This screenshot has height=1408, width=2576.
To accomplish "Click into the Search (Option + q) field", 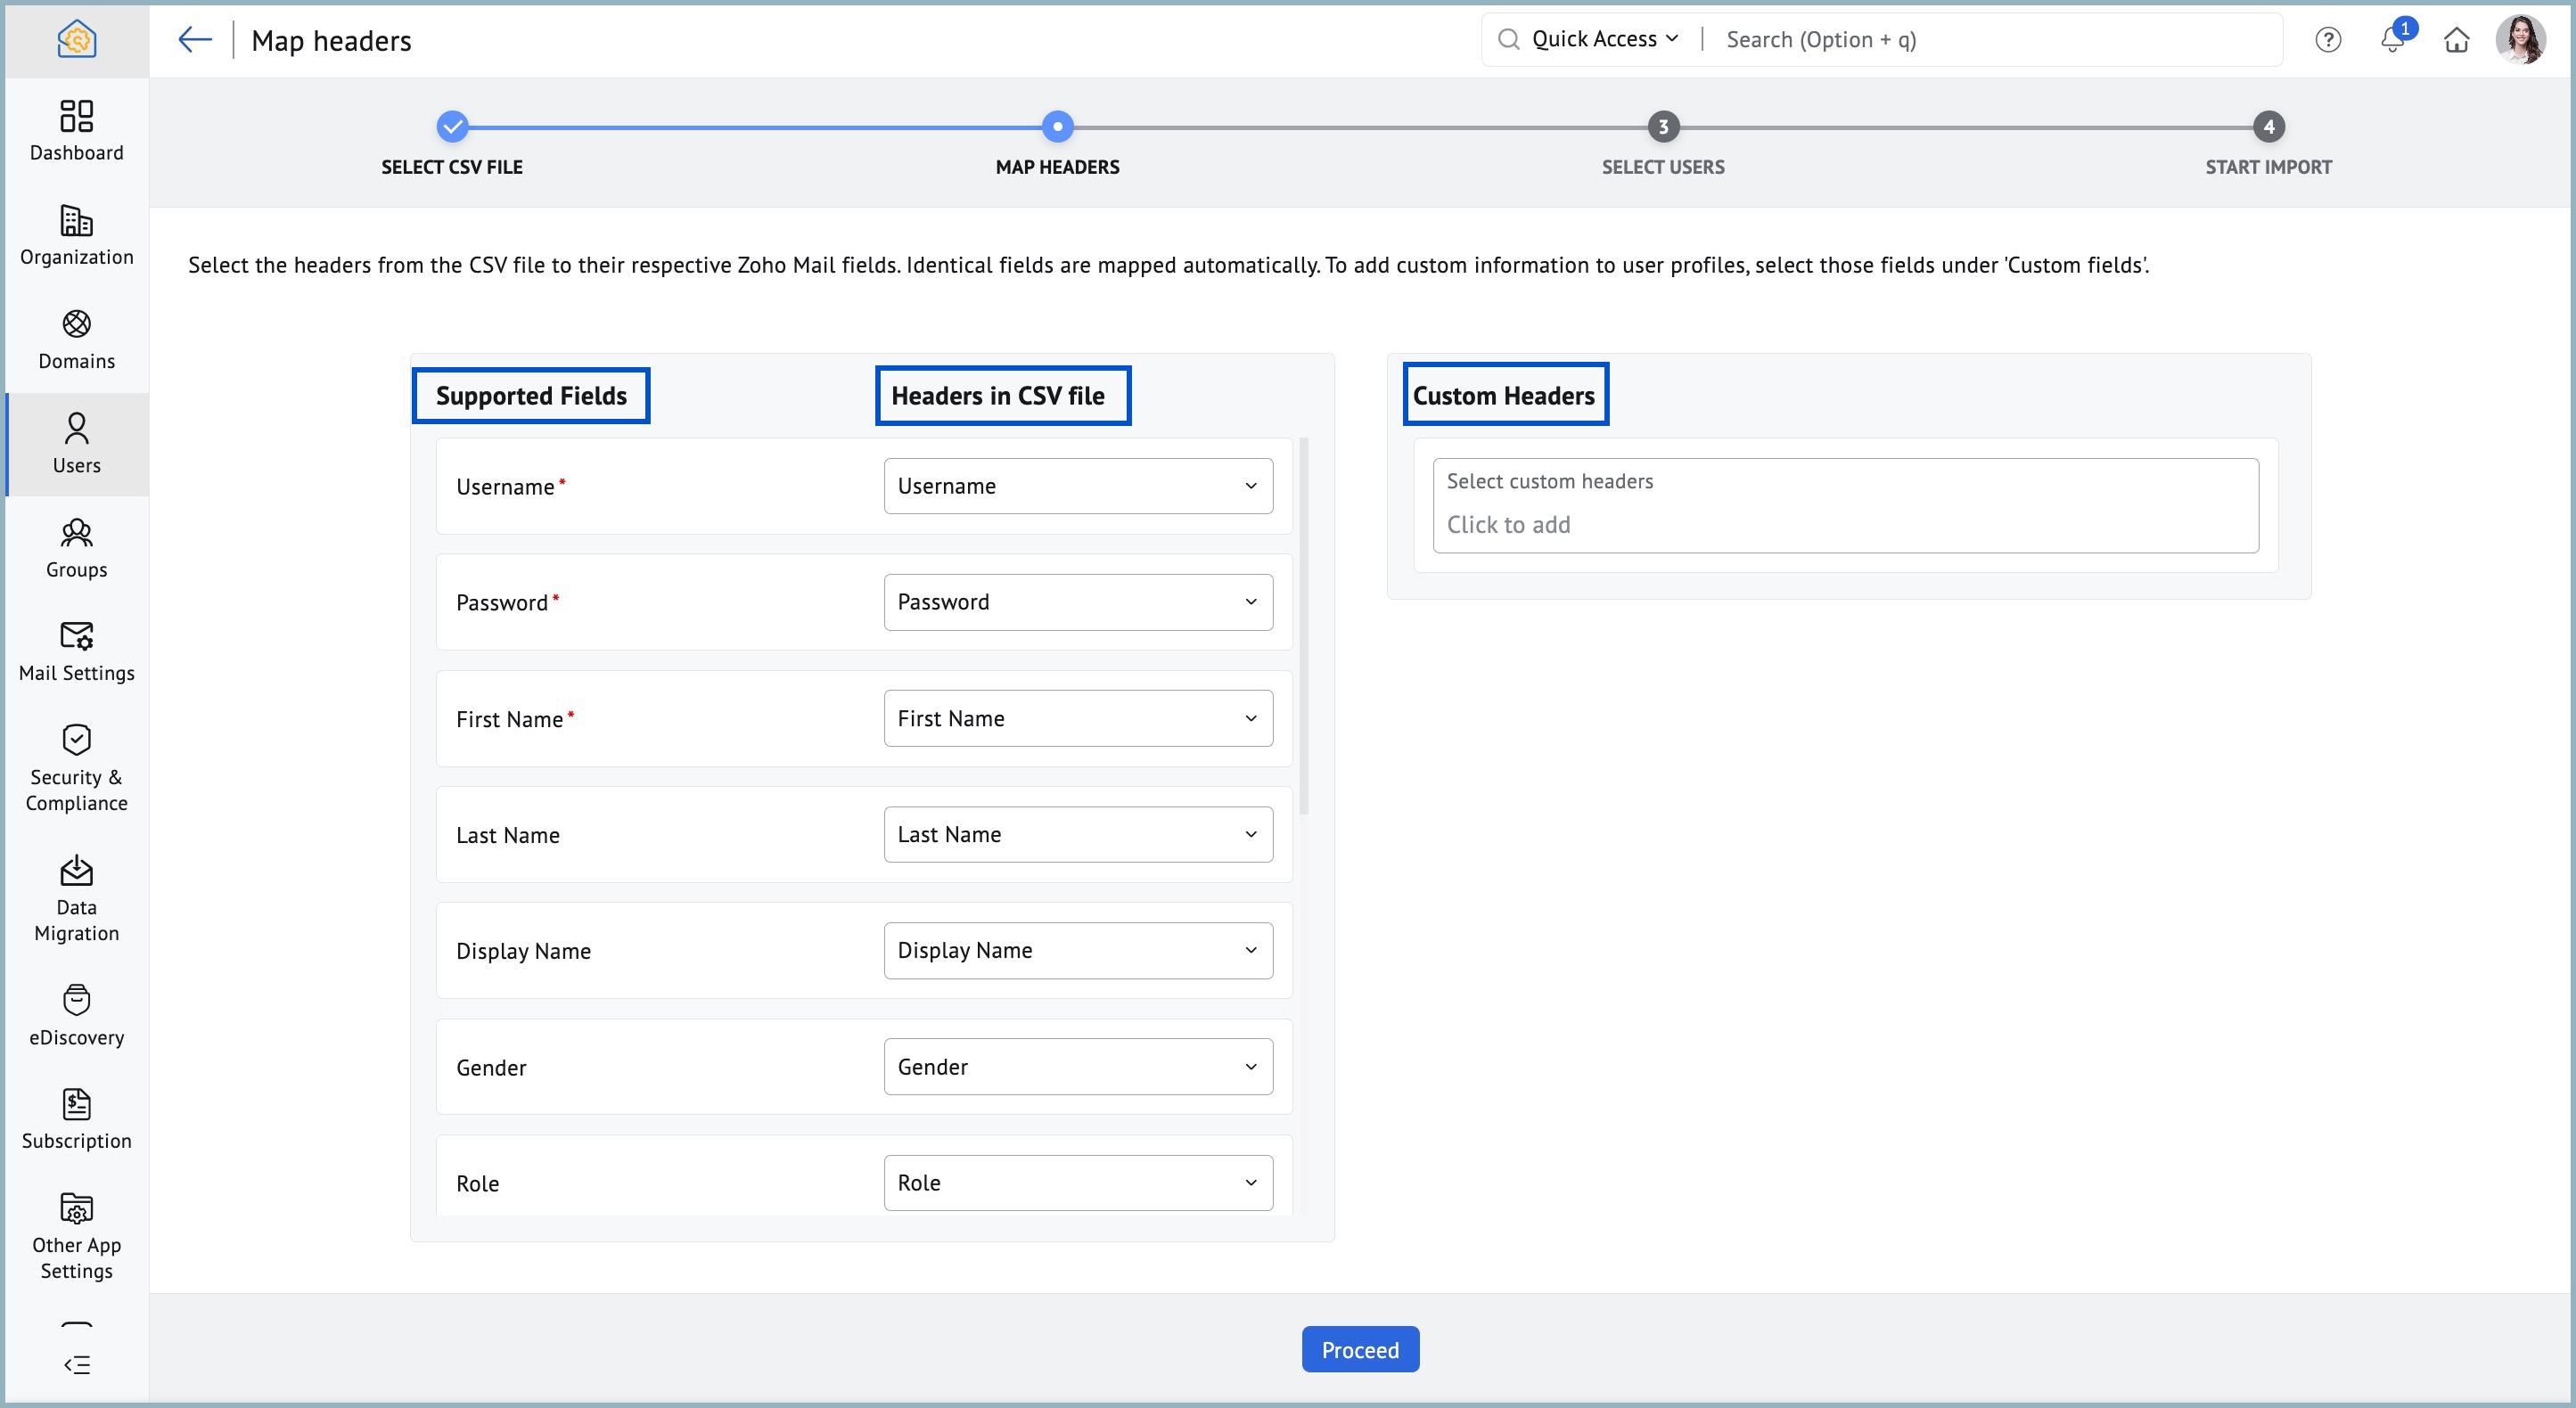I will (1995, 40).
